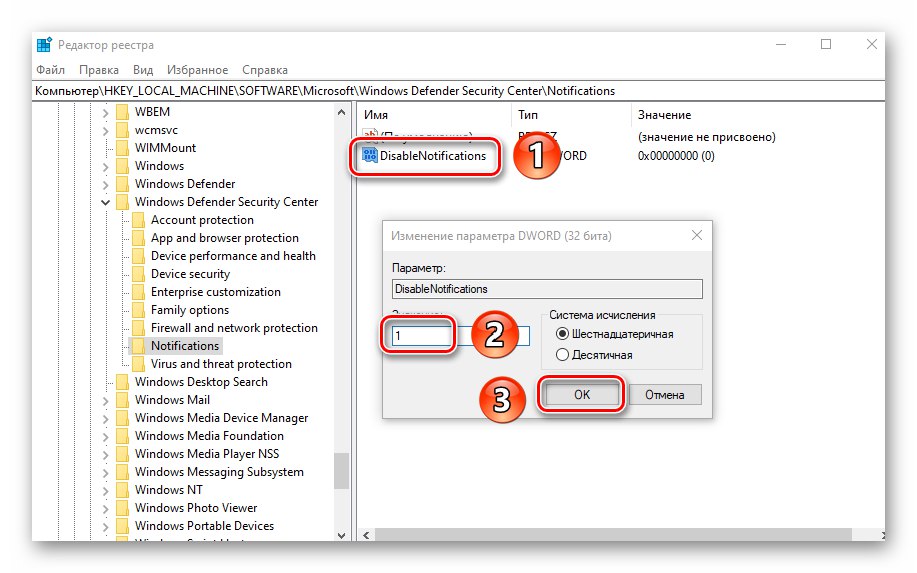This screenshot has width=917, height=573.
Task: Click the Windows Mail folder icon
Action: point(122,401)
